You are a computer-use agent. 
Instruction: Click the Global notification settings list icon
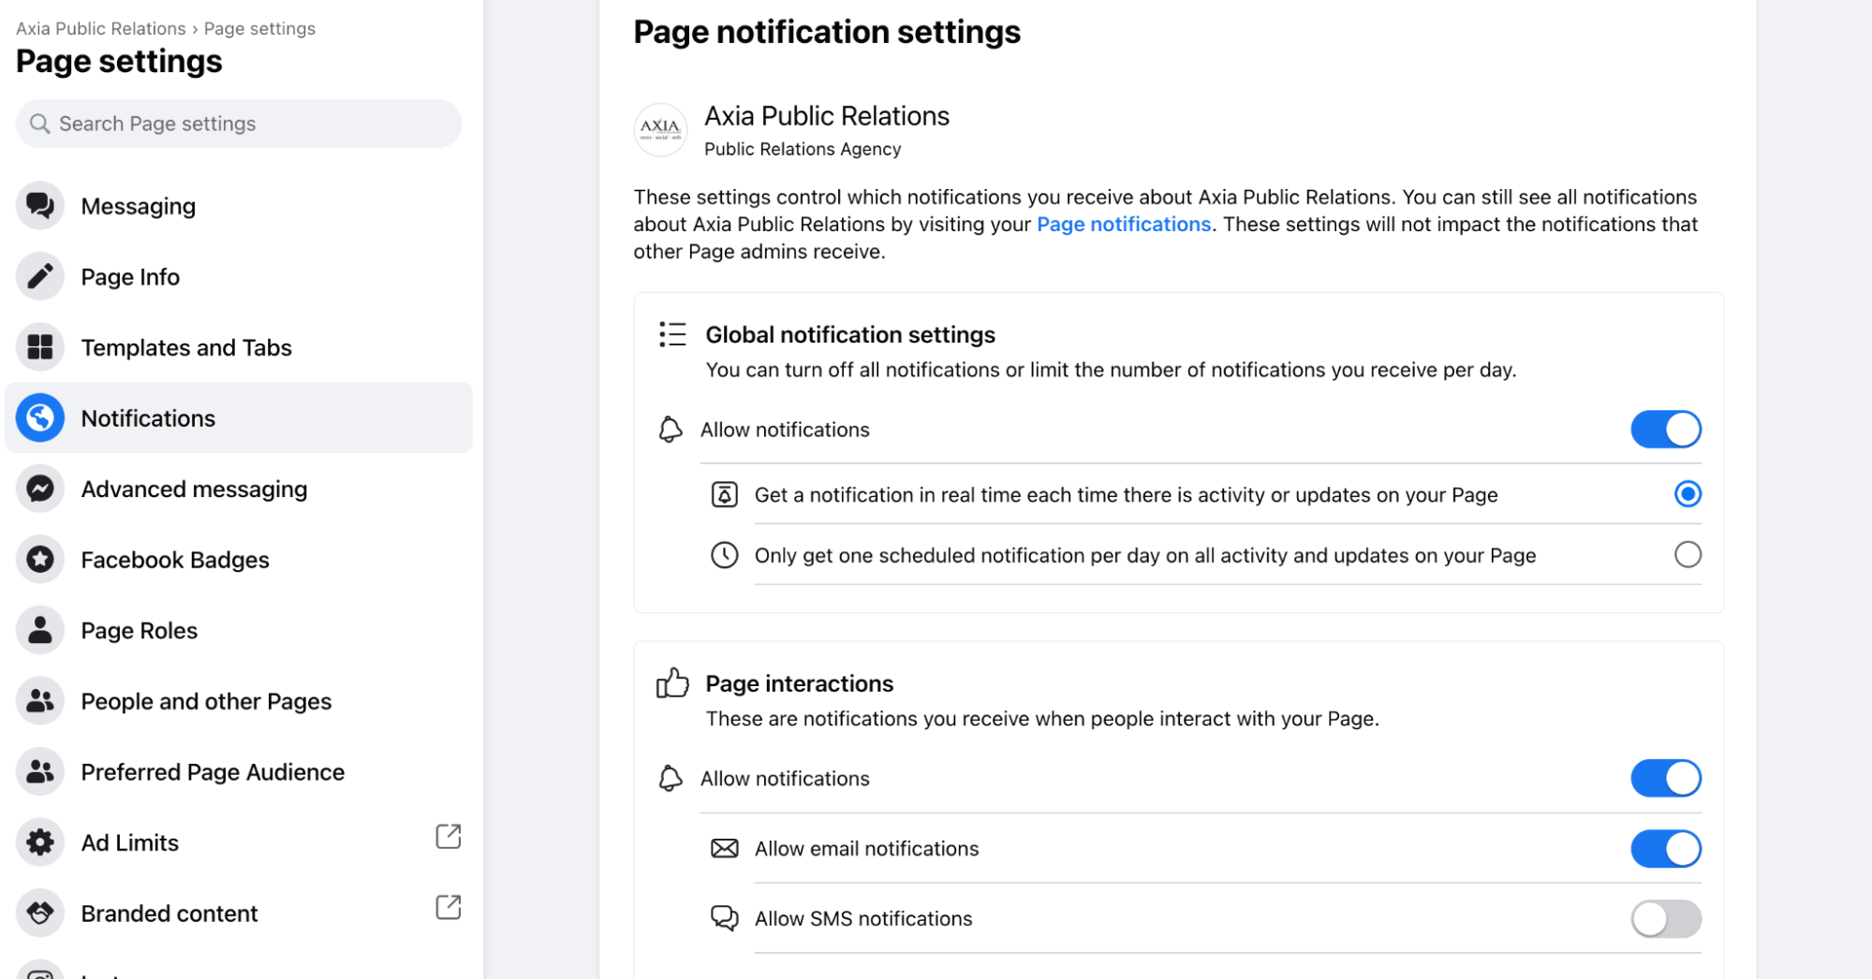tap(672, 335)
